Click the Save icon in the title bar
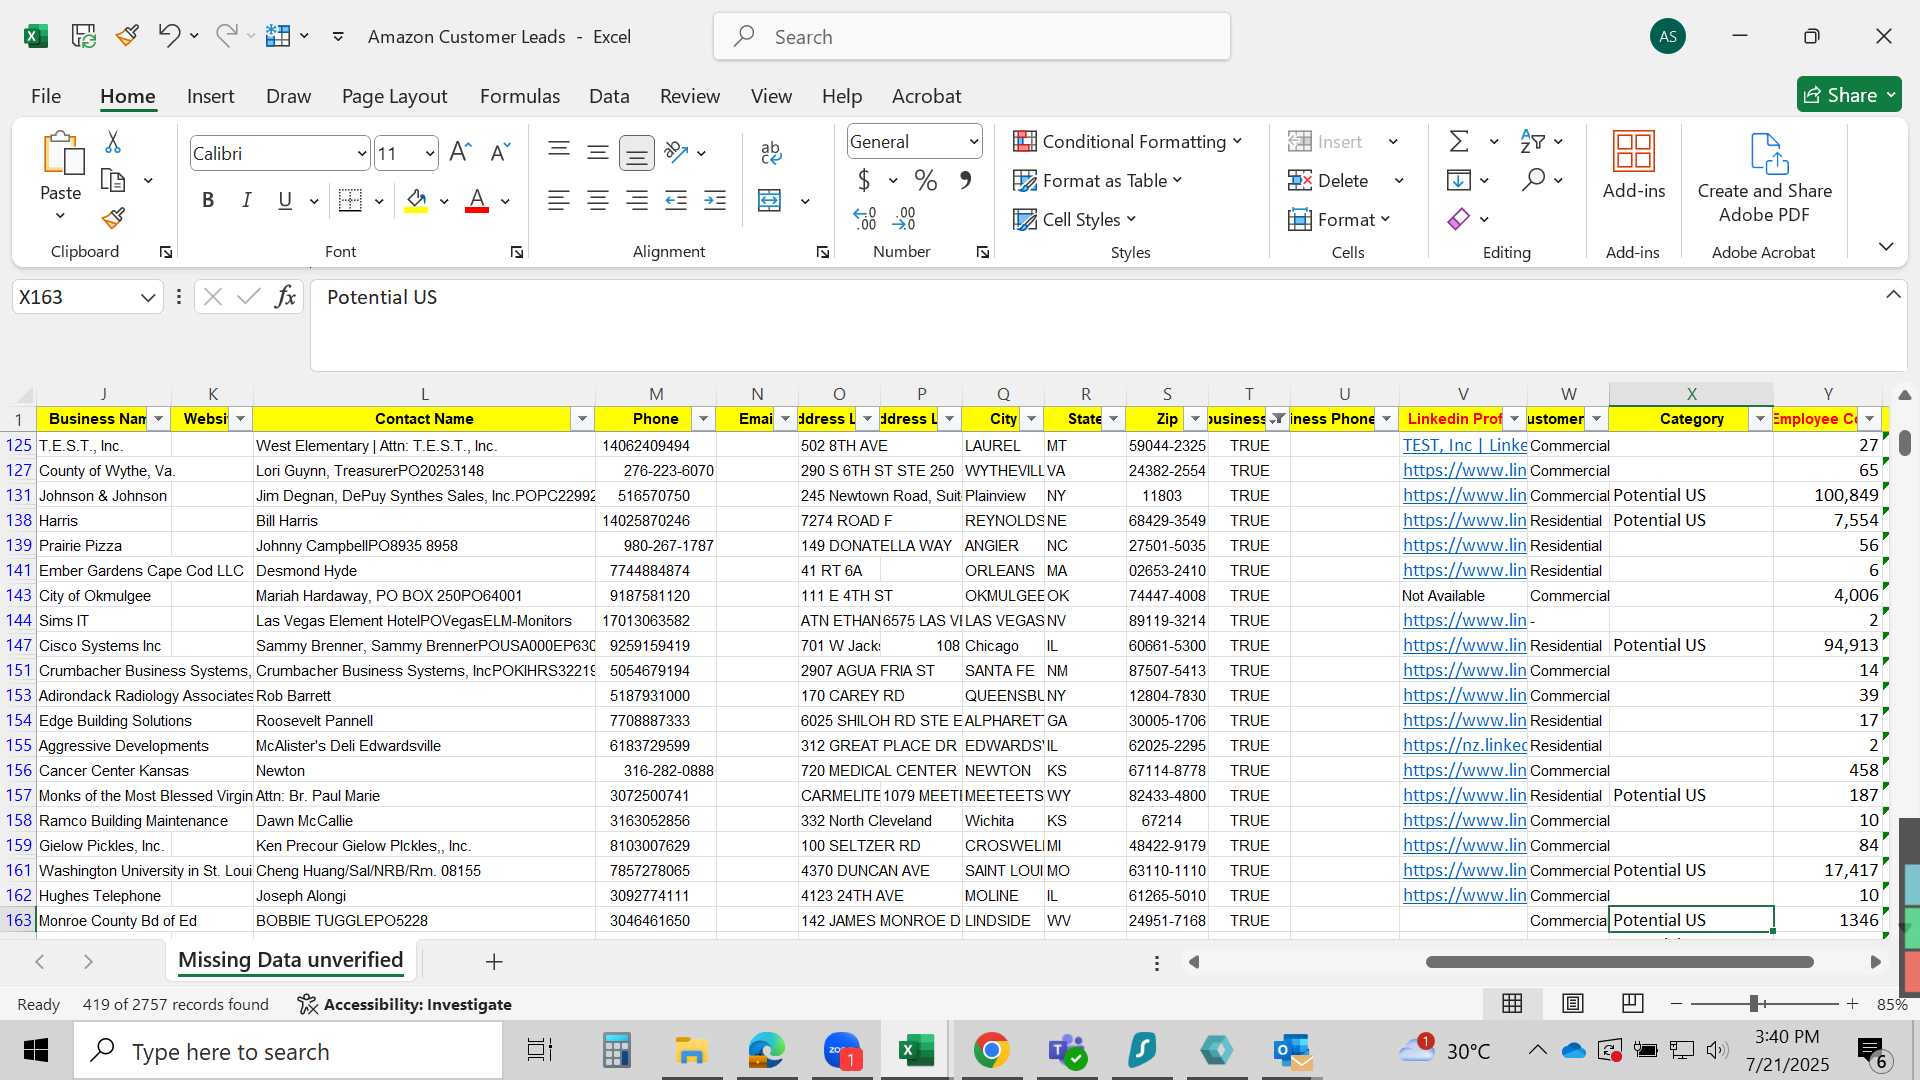The width and height of the screenshot is (1920, 1080). pyautogui.click(x=84, y=36)
